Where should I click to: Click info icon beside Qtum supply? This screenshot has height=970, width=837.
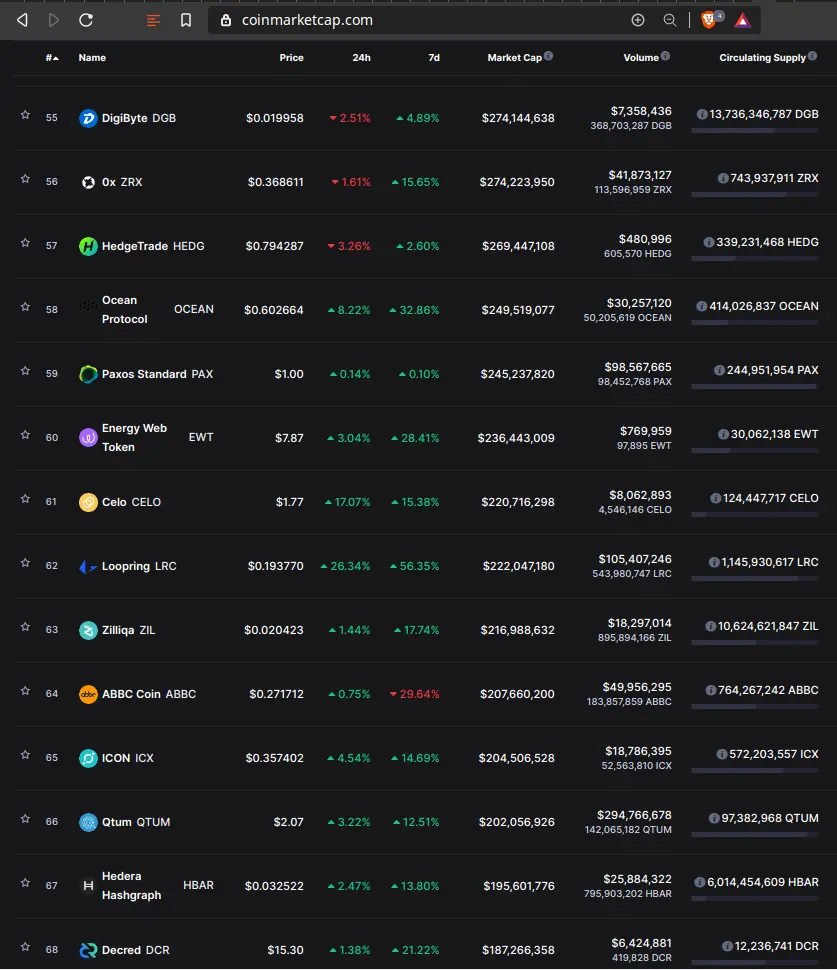tap(714, 818)
